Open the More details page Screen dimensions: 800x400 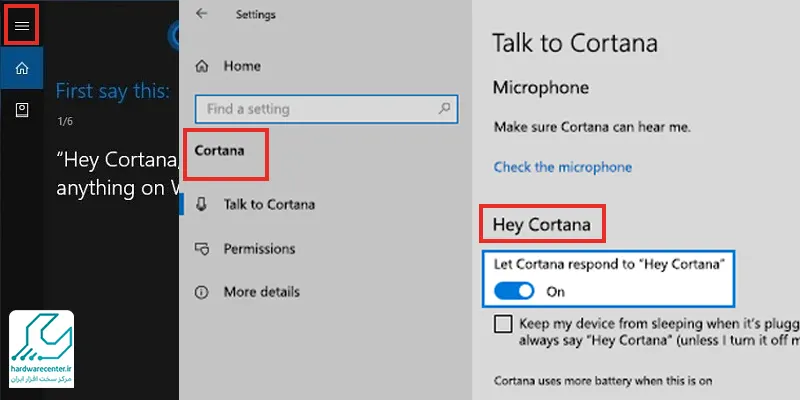[x=262, y=292]
